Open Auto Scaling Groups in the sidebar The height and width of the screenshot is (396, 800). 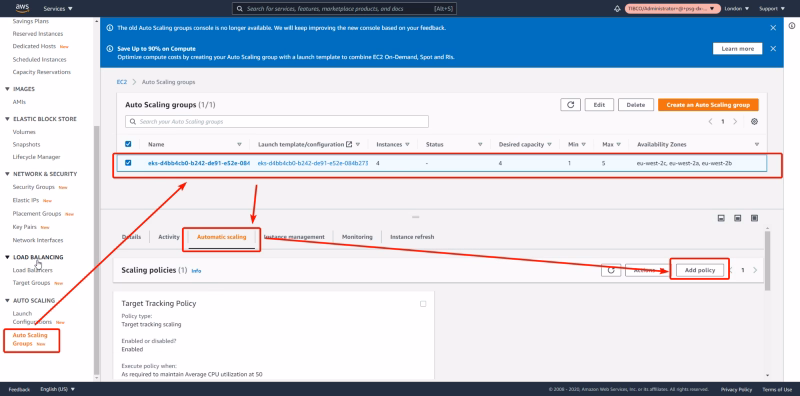coord(30,339)
